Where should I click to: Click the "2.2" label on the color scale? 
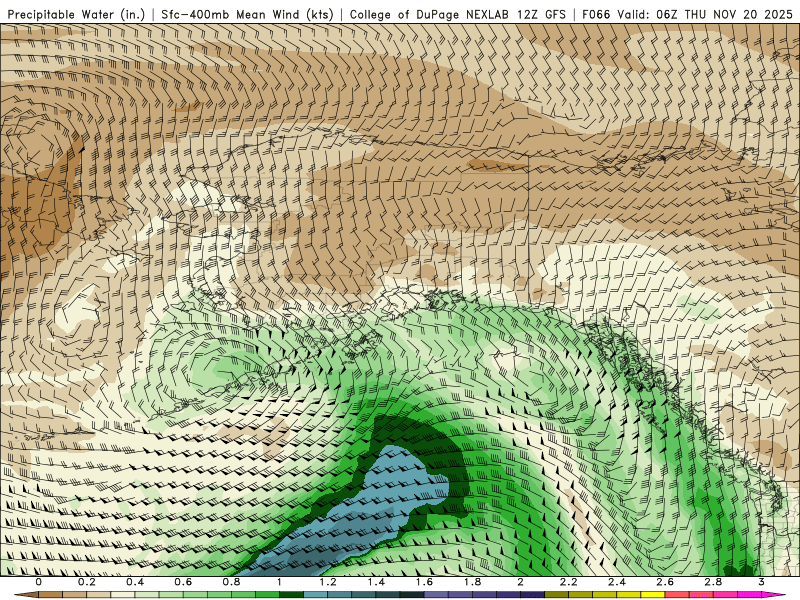tap(568, 582)
